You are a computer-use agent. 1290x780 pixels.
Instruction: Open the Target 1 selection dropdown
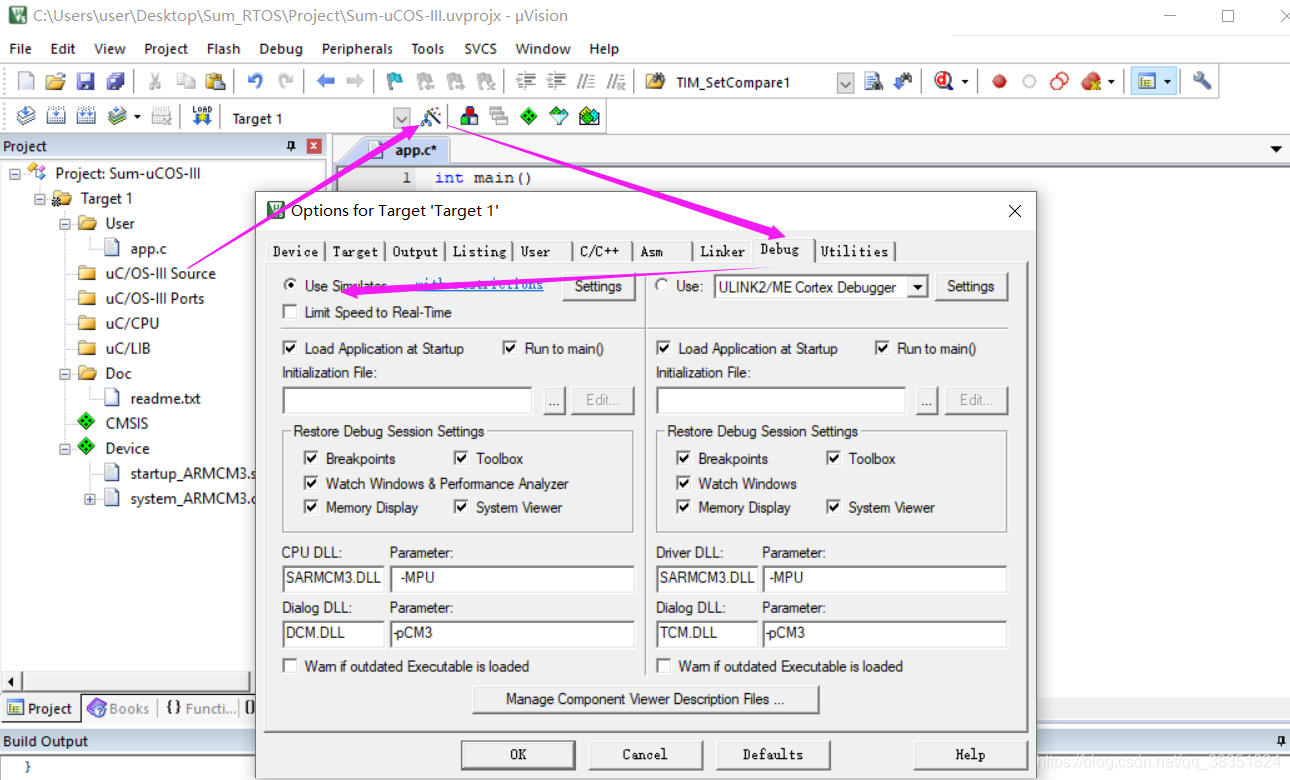(401, 118)
